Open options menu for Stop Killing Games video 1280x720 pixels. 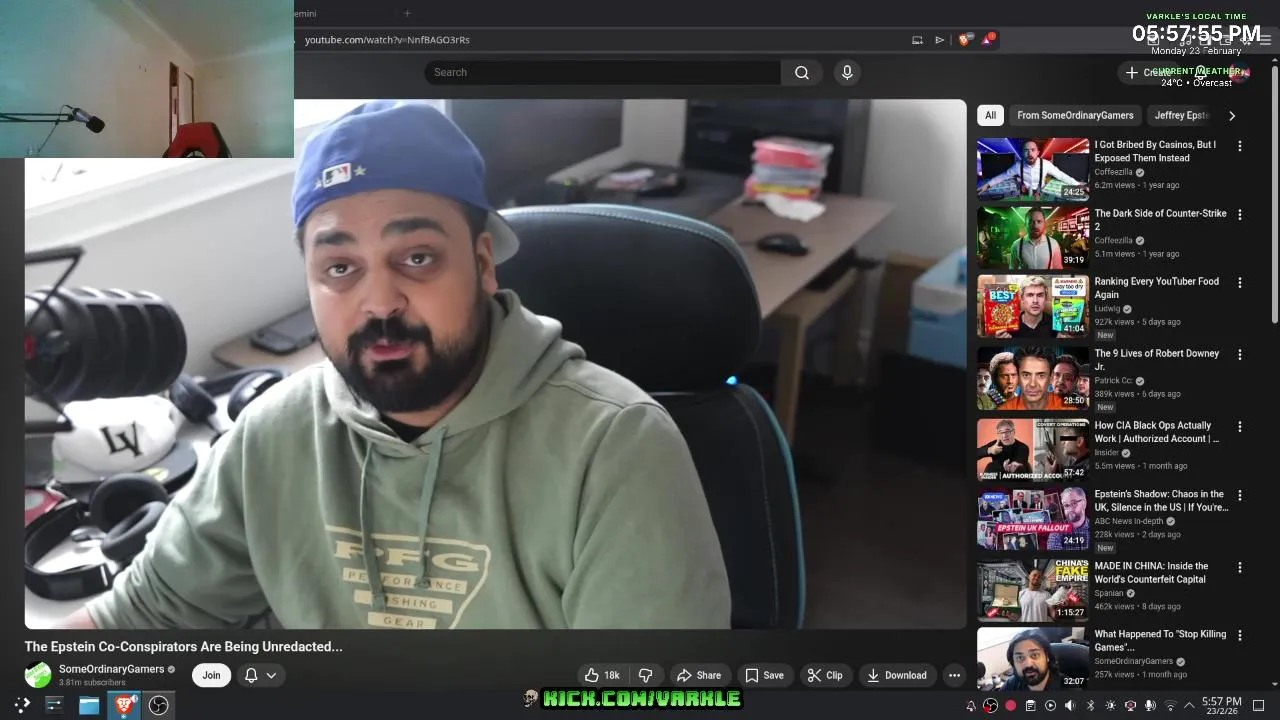click(1240, 635)
